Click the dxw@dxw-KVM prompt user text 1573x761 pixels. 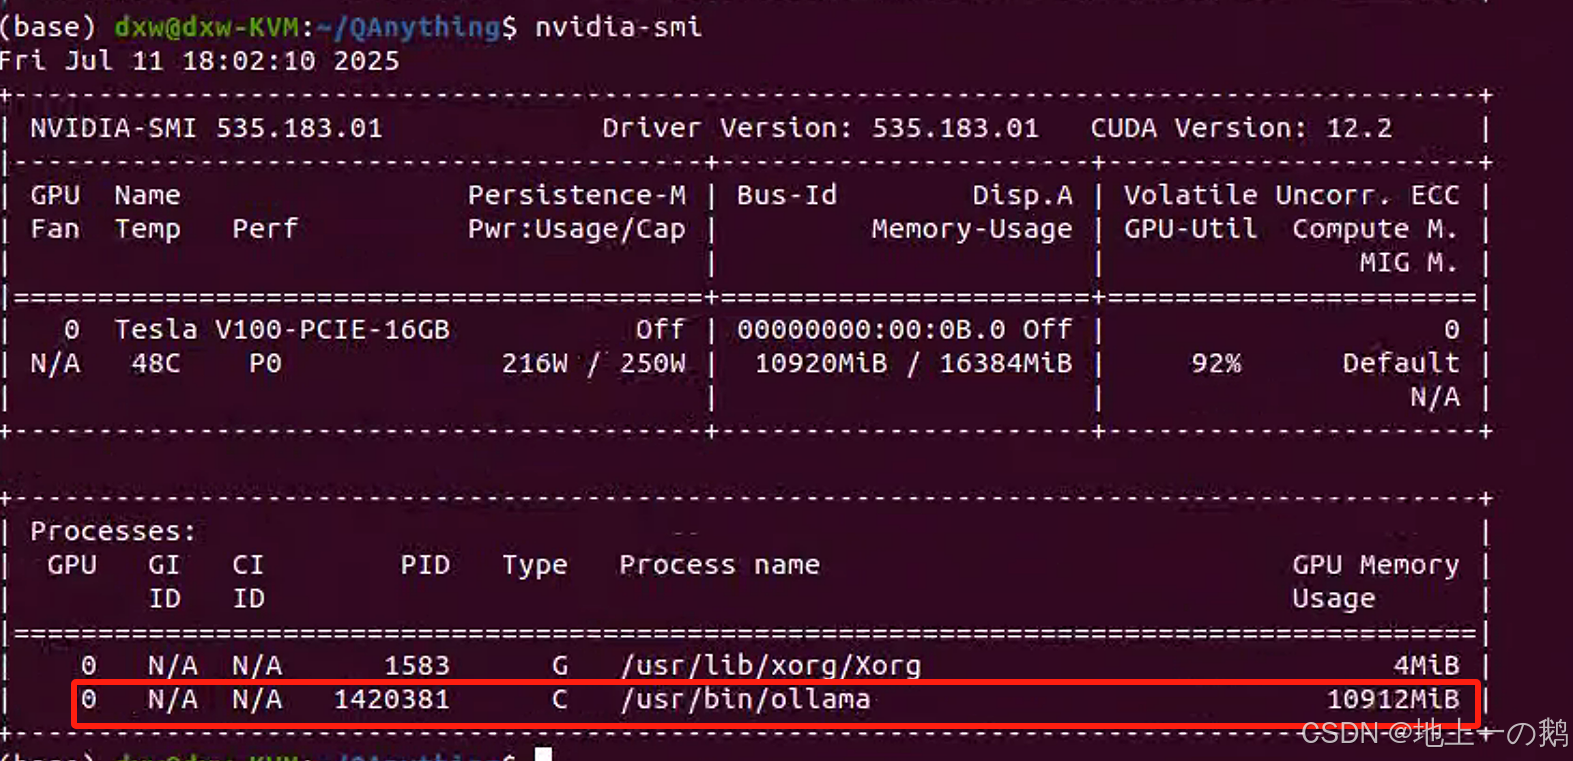pyautogui.click(x=206, y=27)
